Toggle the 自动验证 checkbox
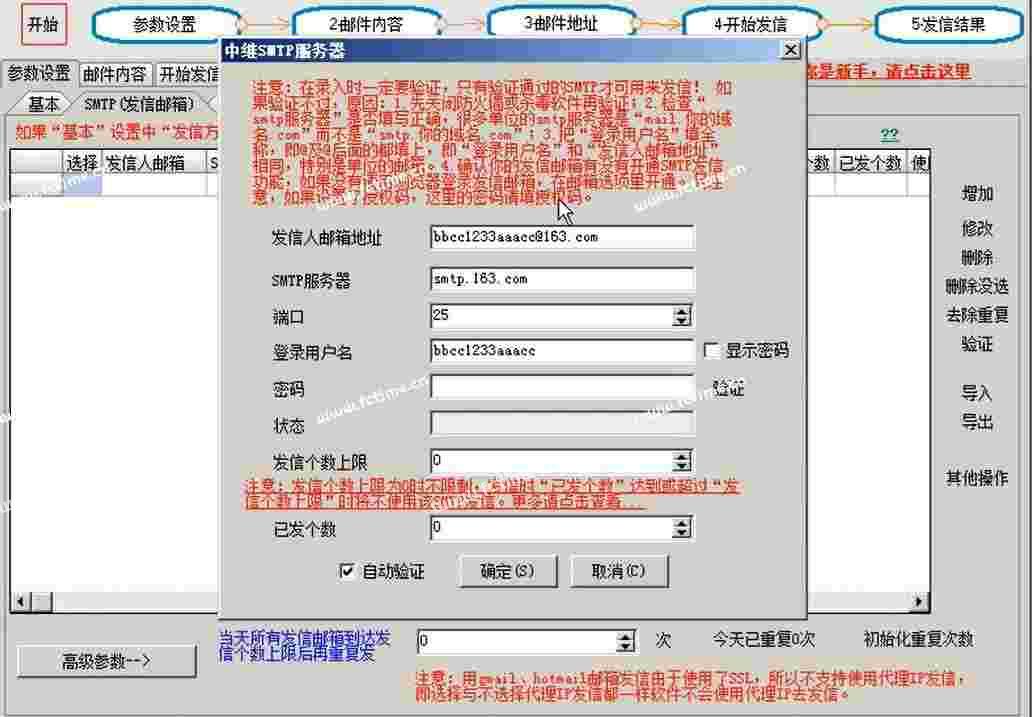This screenshot has width=1032, height=717. click(x=346, y=571)
